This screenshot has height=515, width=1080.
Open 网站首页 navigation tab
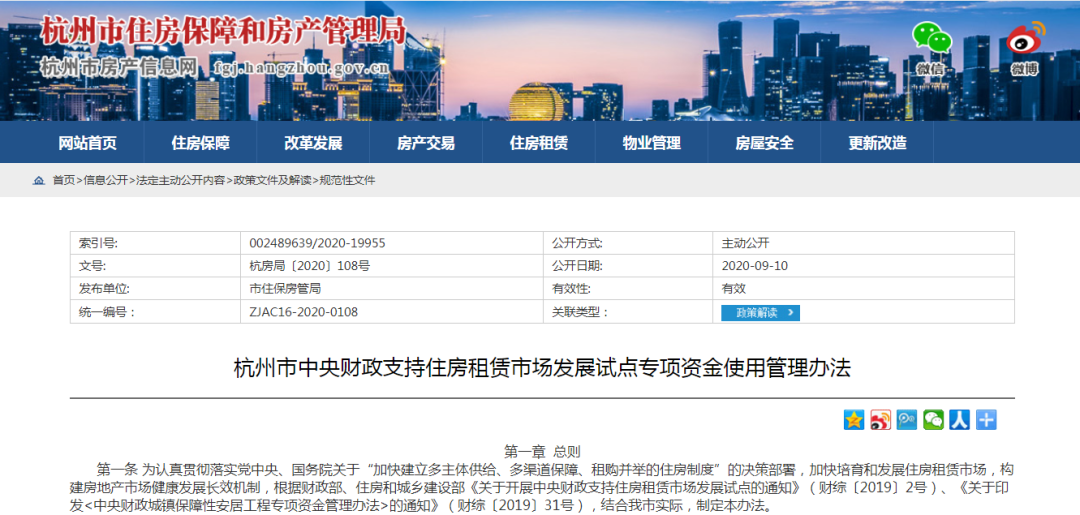click(88, 143)
